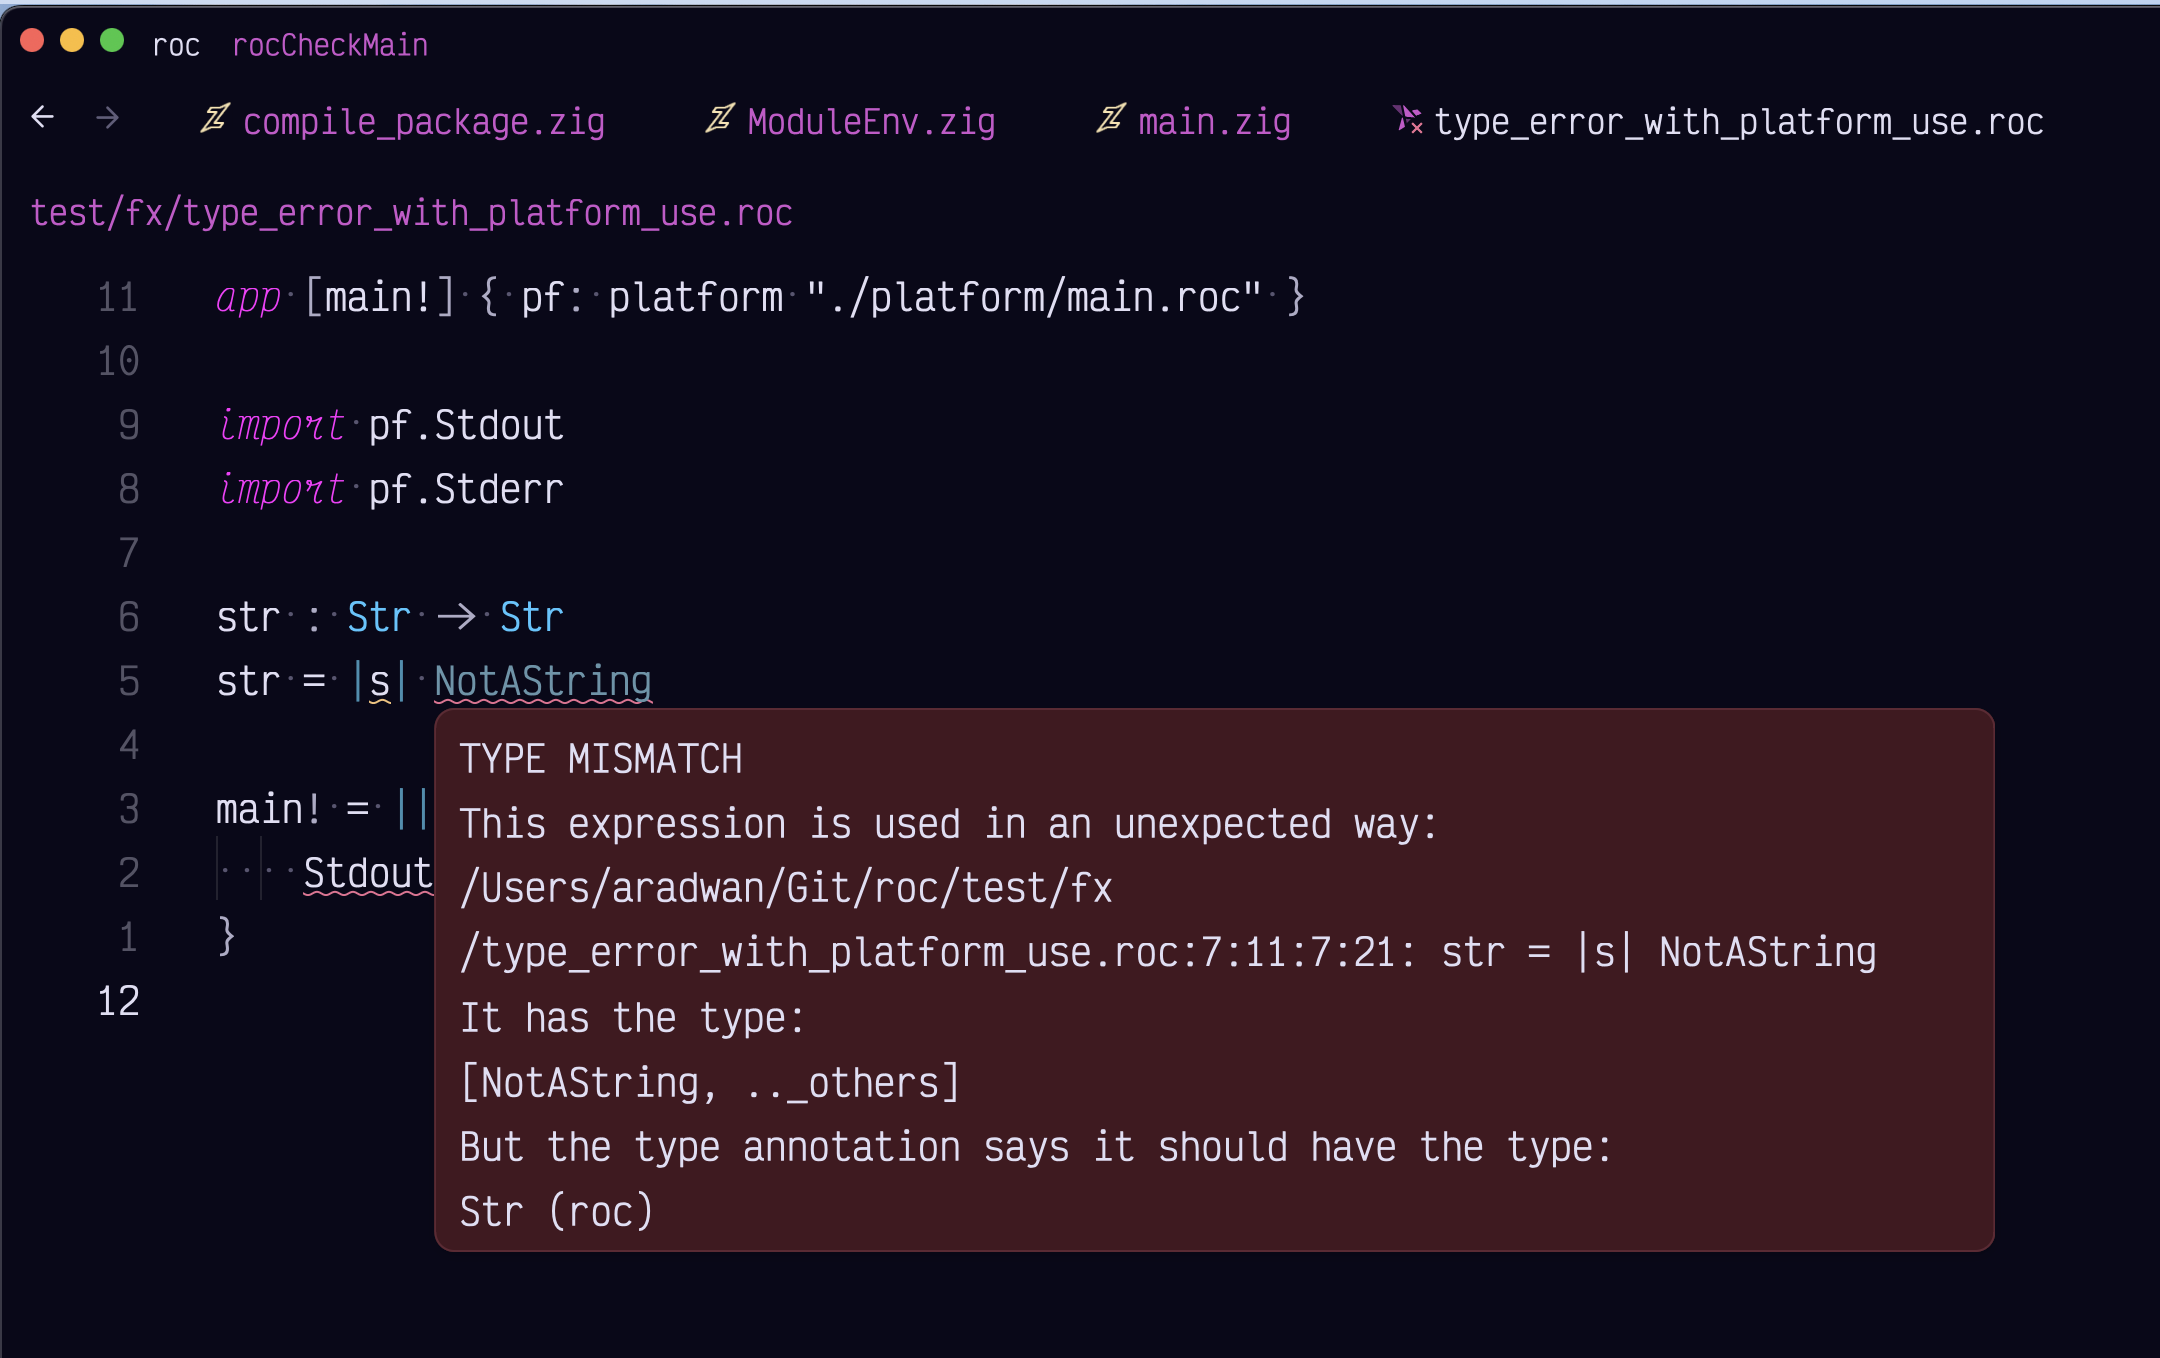Click the underlined NotAString in the code
Viewport: 2160px width, 1358px height.
pos(543,681)
